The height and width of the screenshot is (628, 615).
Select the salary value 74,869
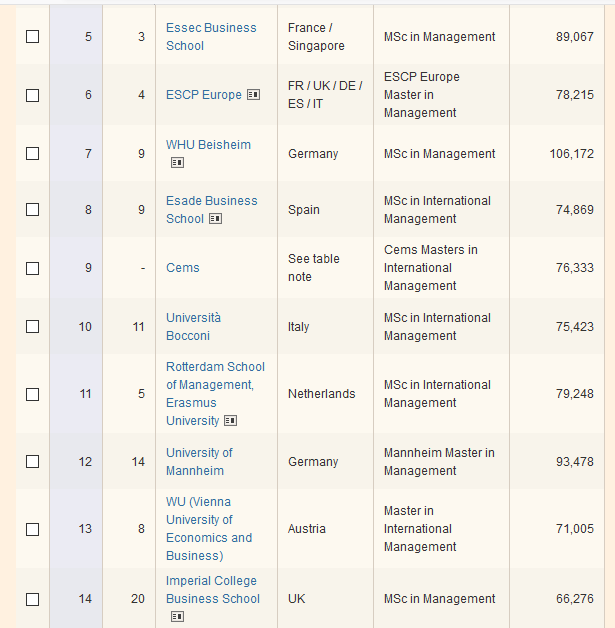pyautogui.click(x=575, y=209)
